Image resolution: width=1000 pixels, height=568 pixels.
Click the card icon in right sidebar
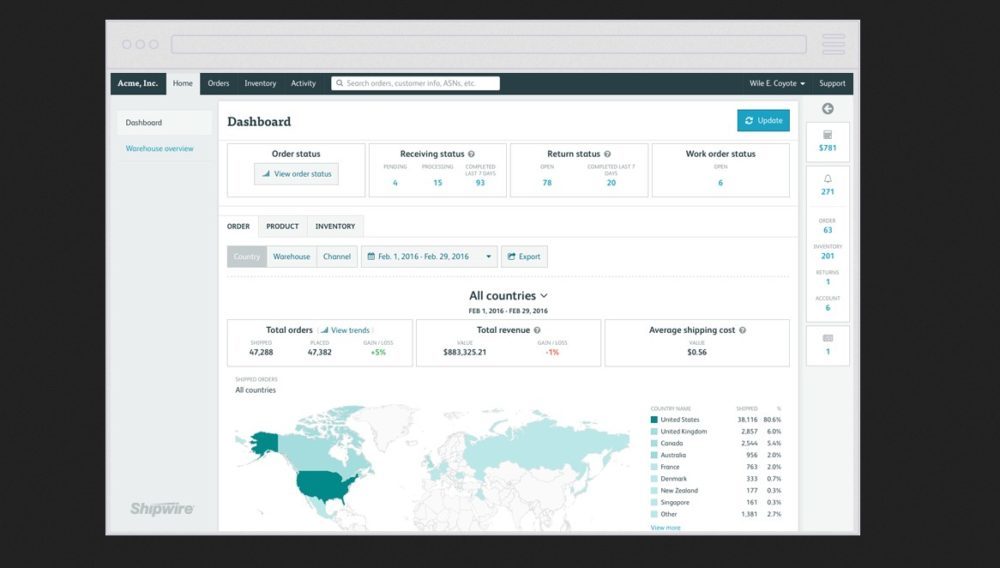tap(827, 338)
